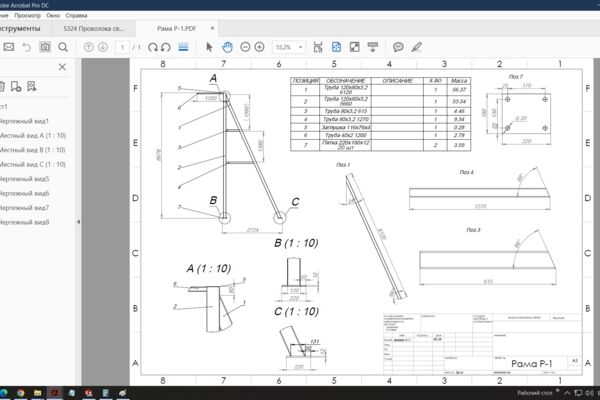This screenshot has width=600, height=400.
Task: Open bookmark Чертежный вид7
Action: 24,208
